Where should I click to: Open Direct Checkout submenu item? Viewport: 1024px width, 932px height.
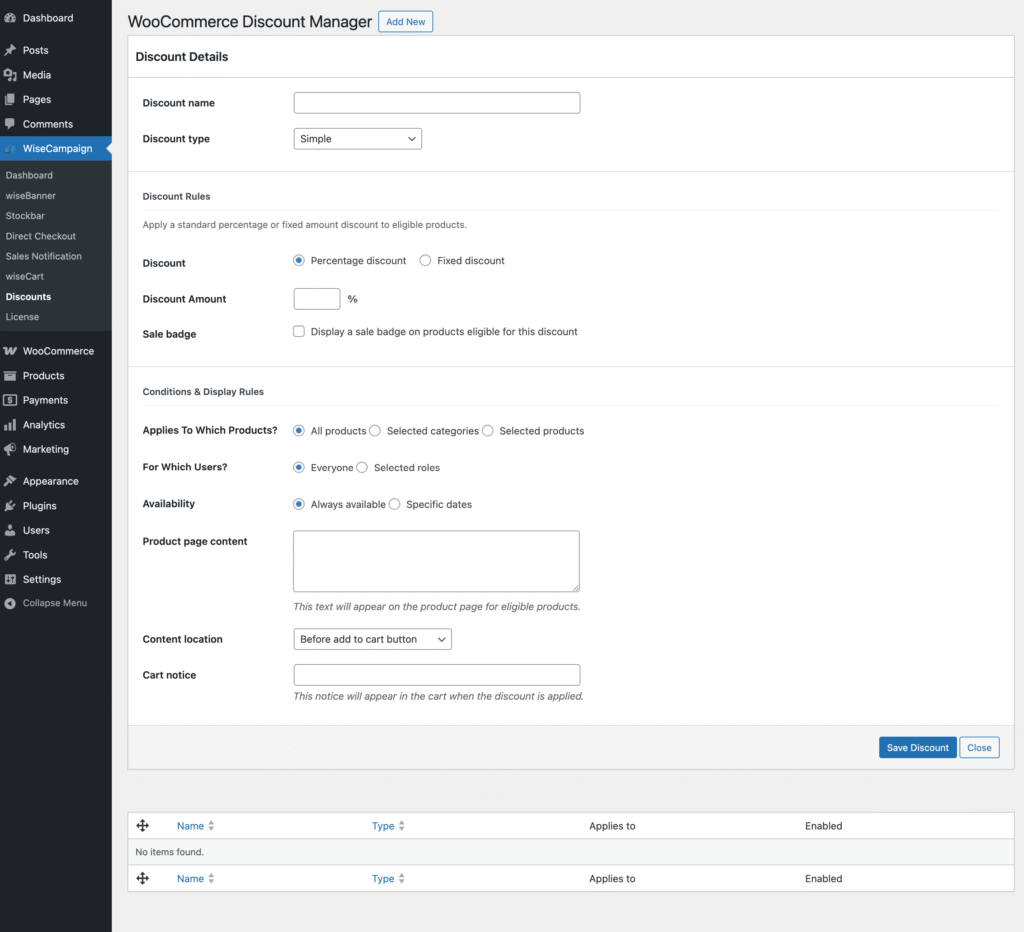coord(40,236)
